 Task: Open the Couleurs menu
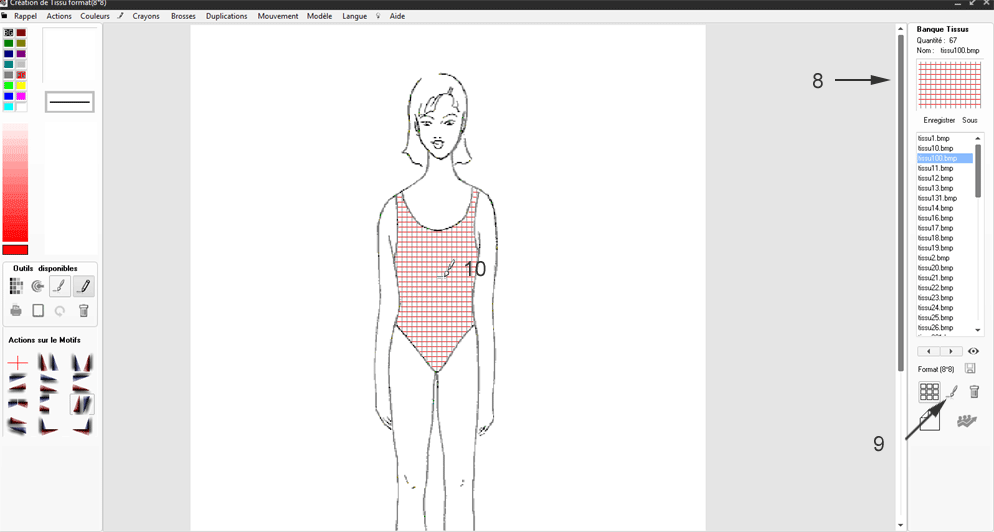point(95,16)
